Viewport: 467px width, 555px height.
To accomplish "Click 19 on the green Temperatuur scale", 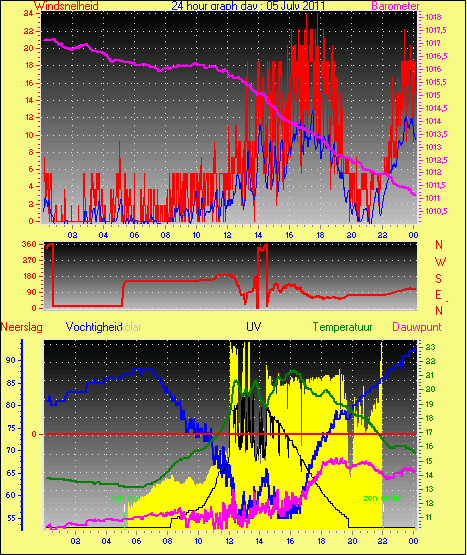I will [x=430, y=404].
